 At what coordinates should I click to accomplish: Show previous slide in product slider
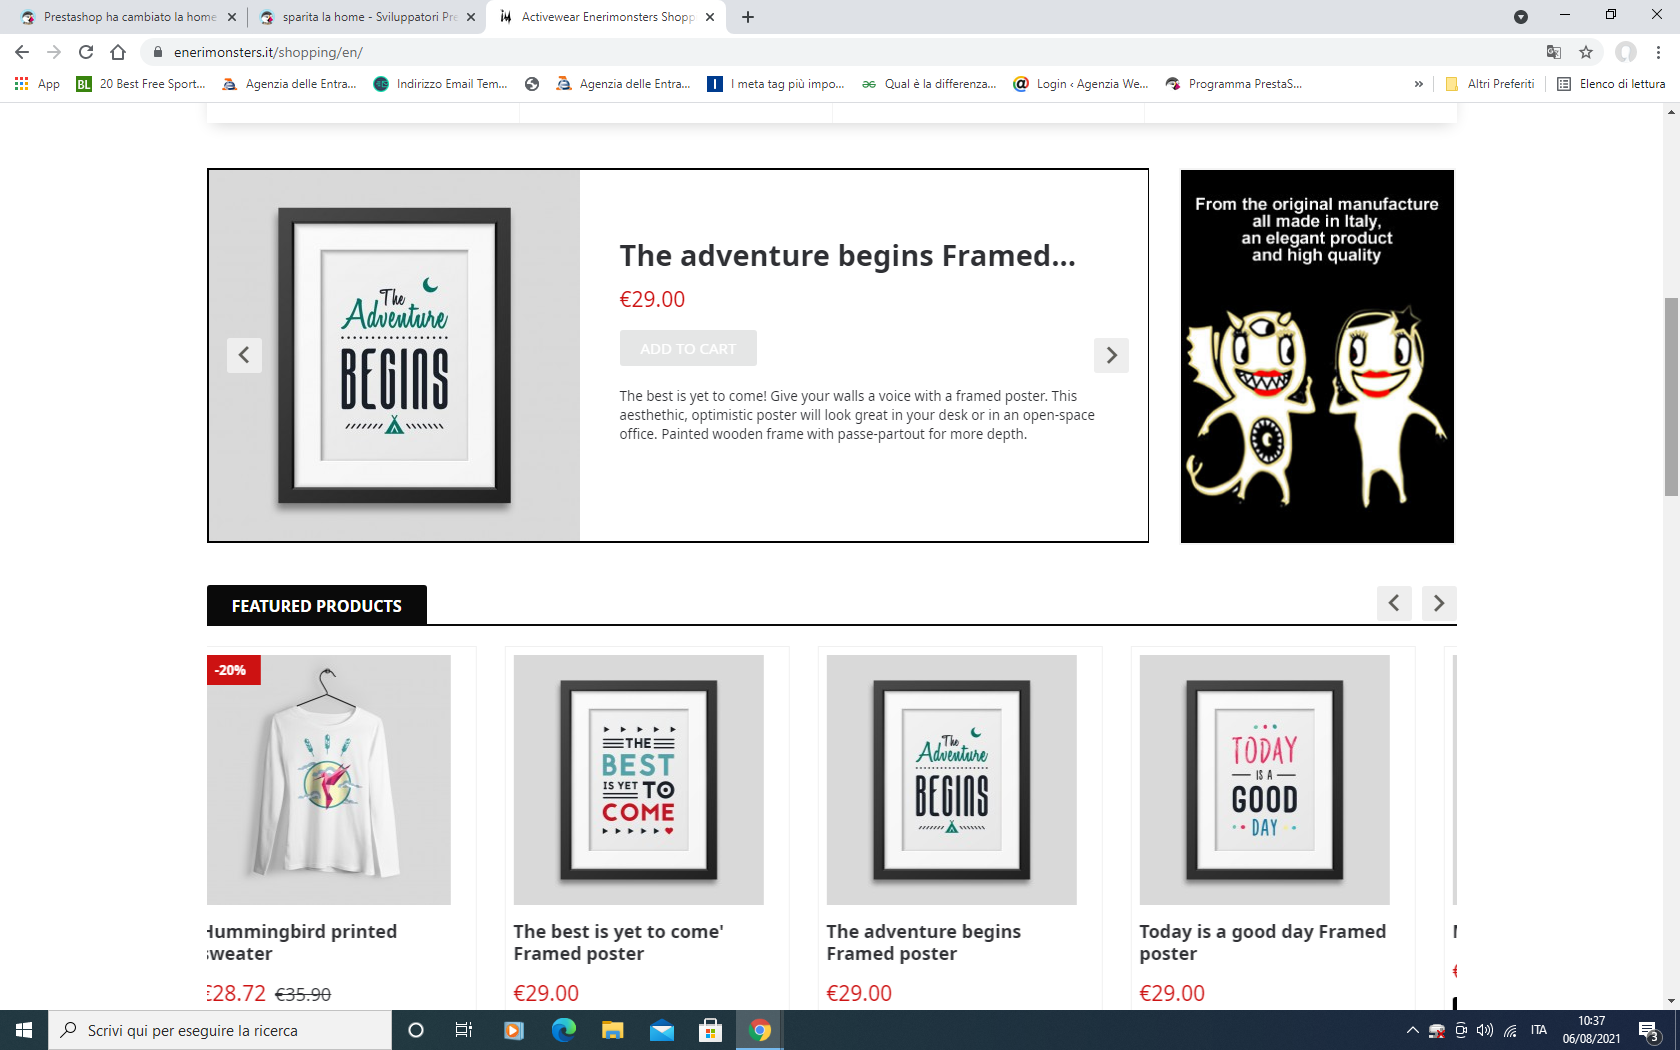point(244,355)
